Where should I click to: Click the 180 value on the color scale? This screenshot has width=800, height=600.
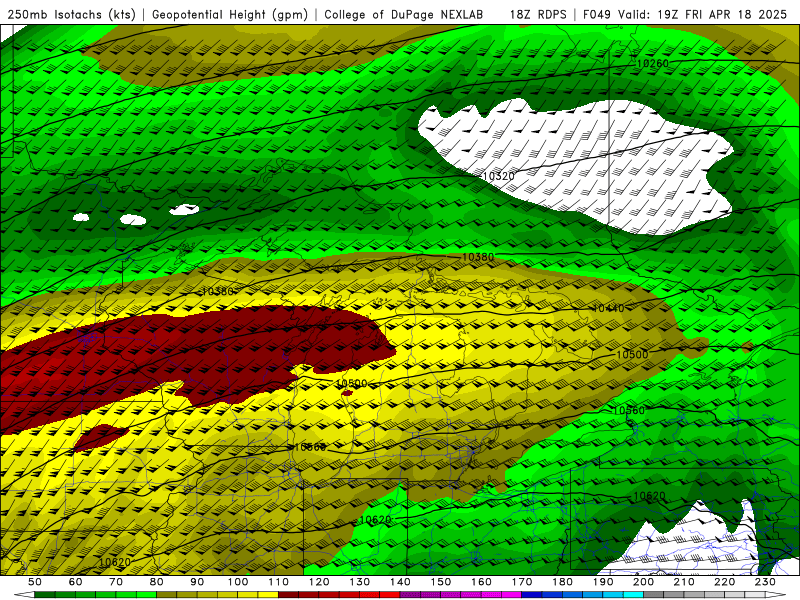point(562,582)
